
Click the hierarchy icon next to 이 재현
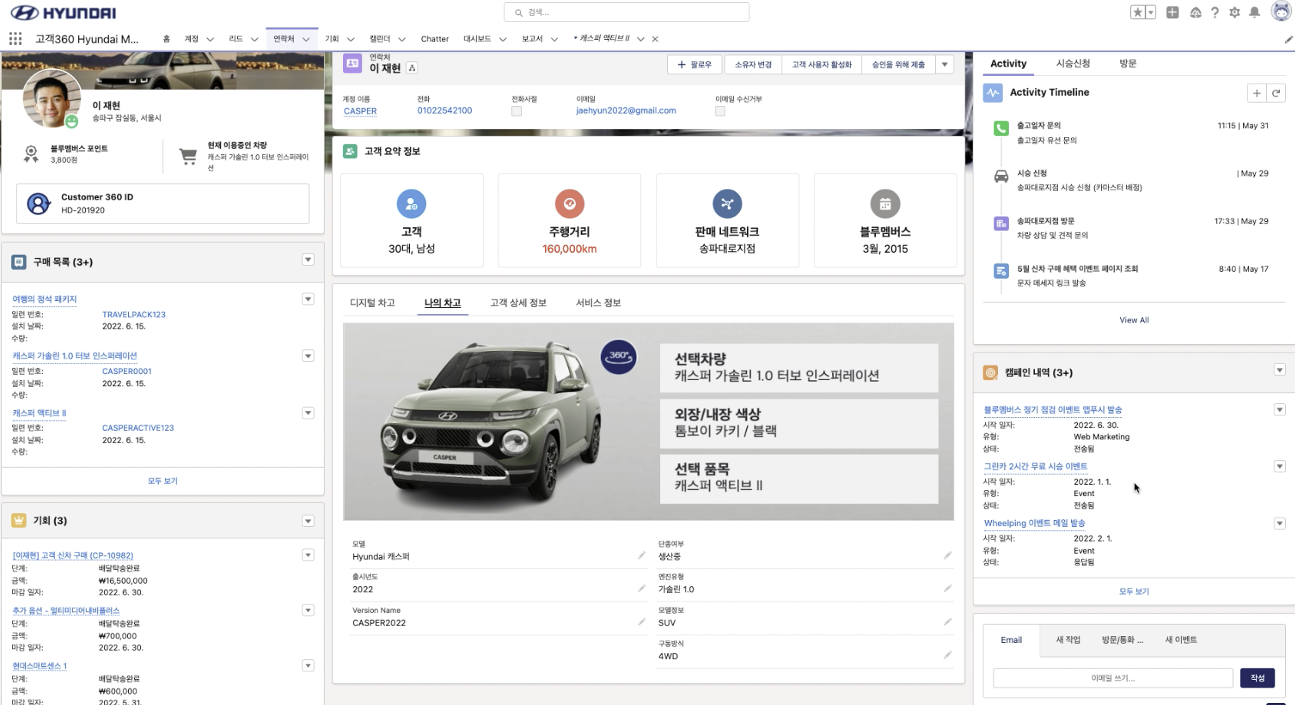point(412,68)
